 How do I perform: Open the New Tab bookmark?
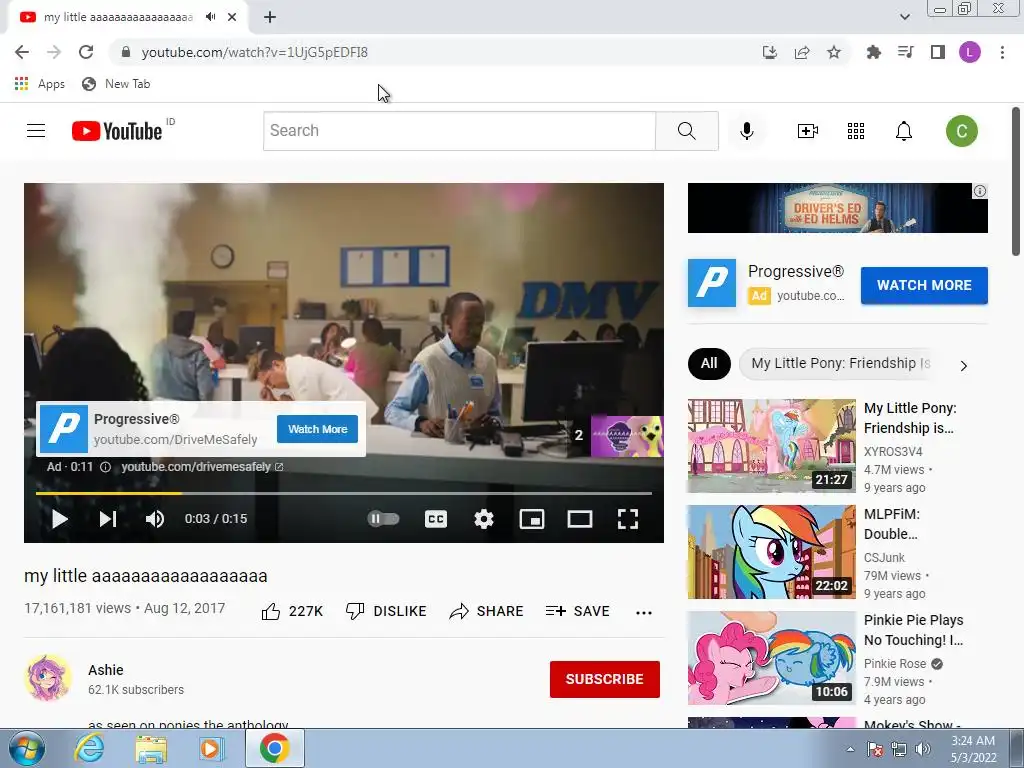click(x=116, y=84)
